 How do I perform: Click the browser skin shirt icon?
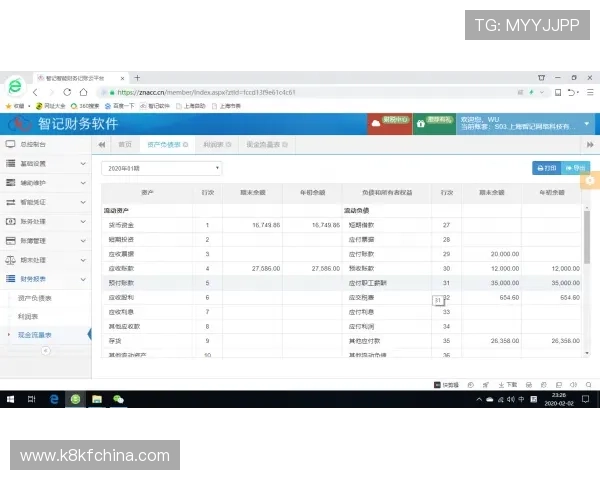pos(541,78)
